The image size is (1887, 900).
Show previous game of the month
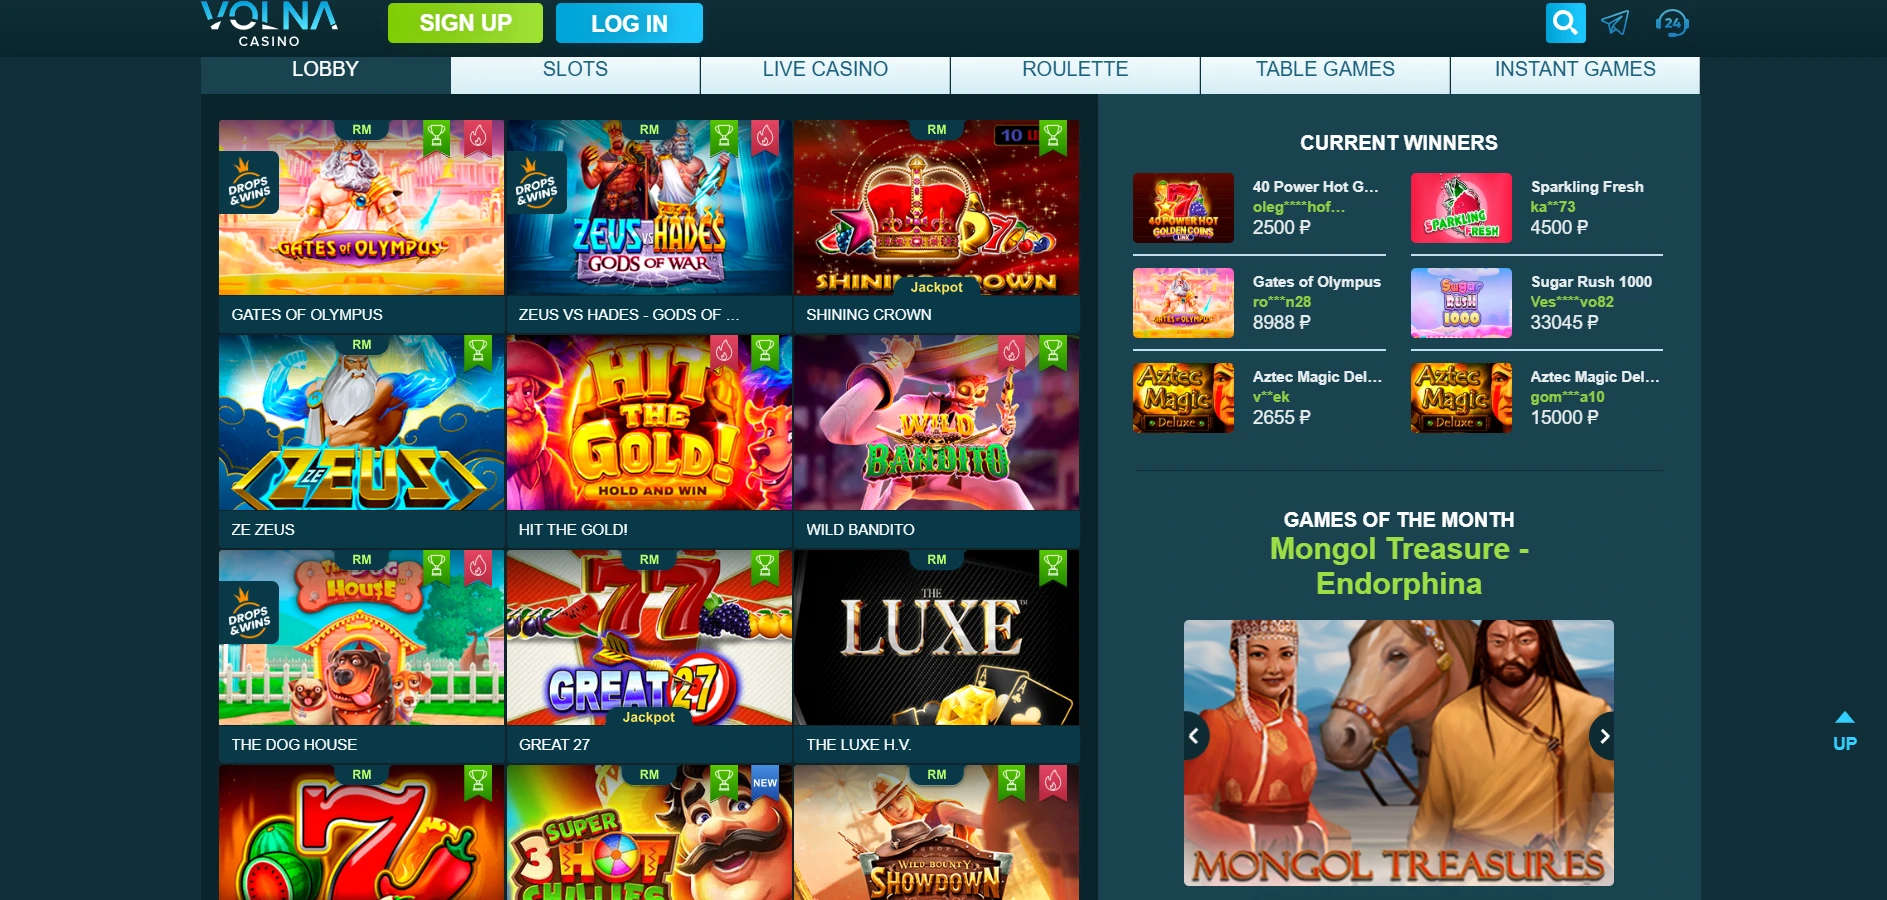click(x=1196, y=736)
